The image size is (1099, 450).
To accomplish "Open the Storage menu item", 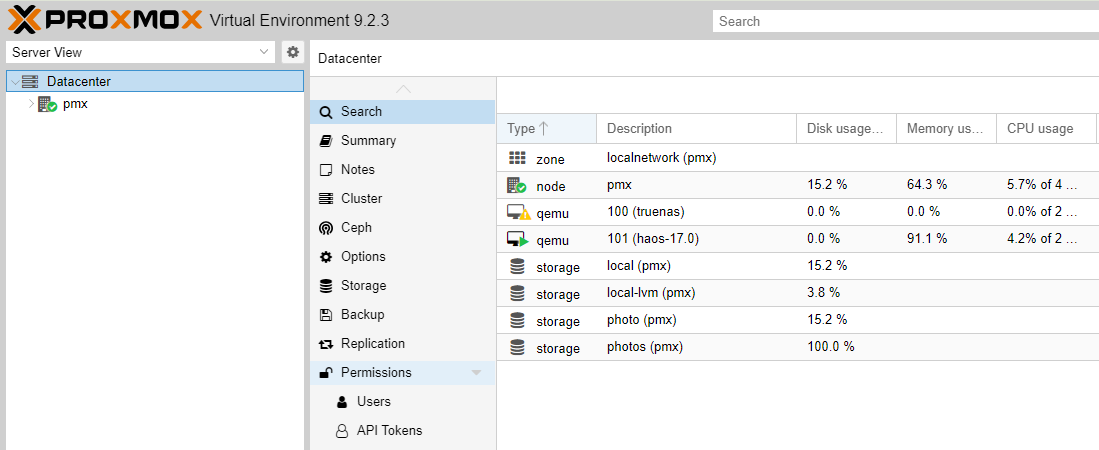I will (x=402, y=286).
